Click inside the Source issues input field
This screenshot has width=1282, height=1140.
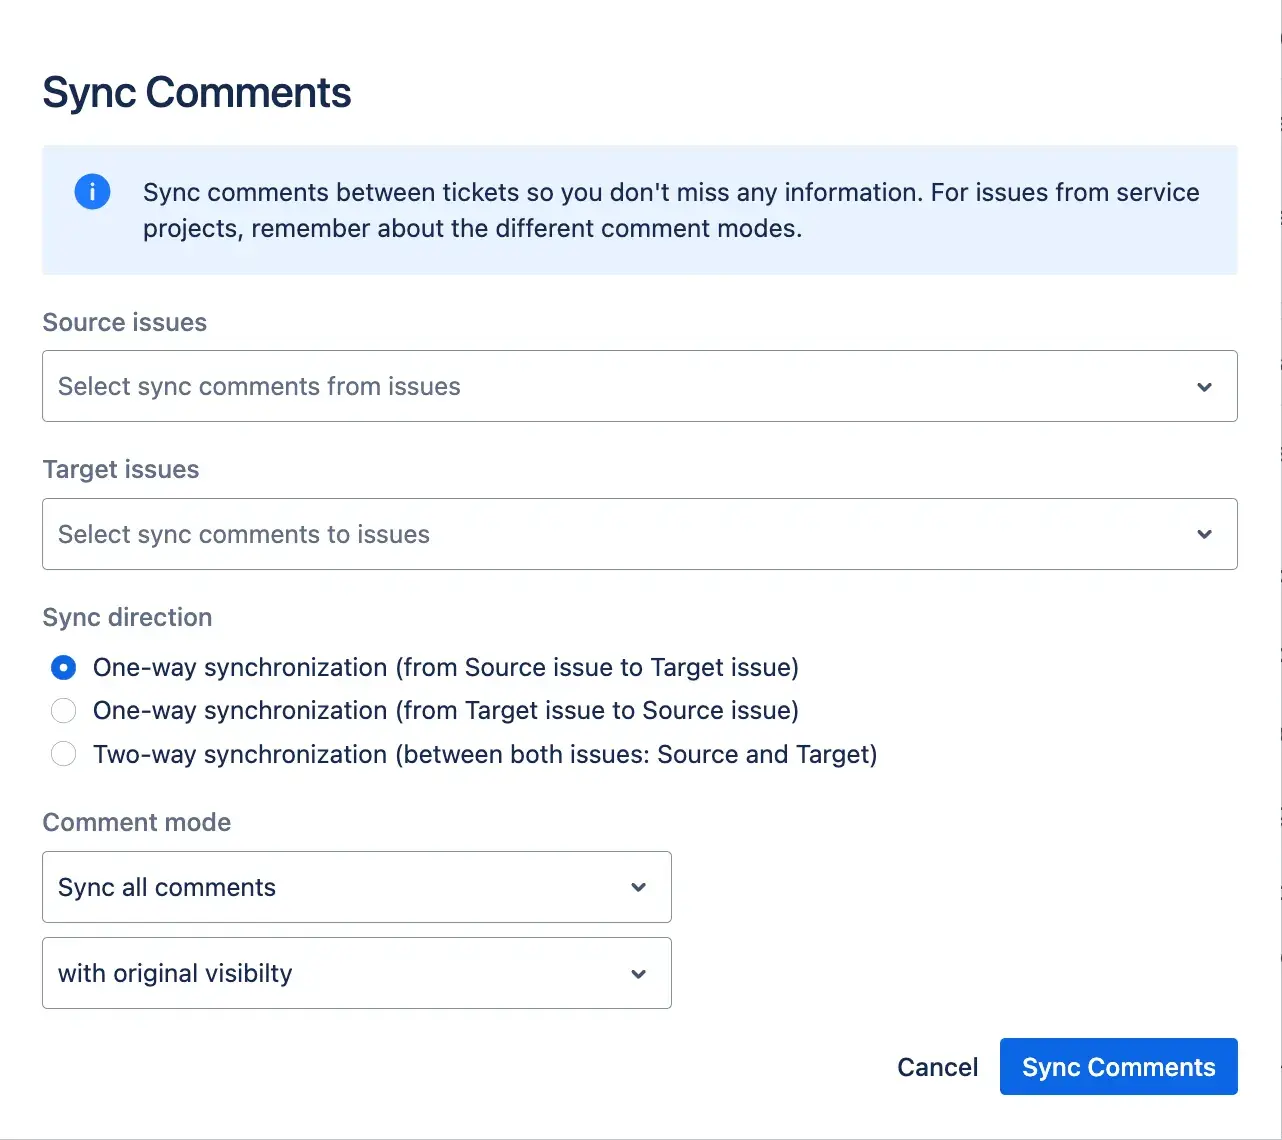[400, 386]
